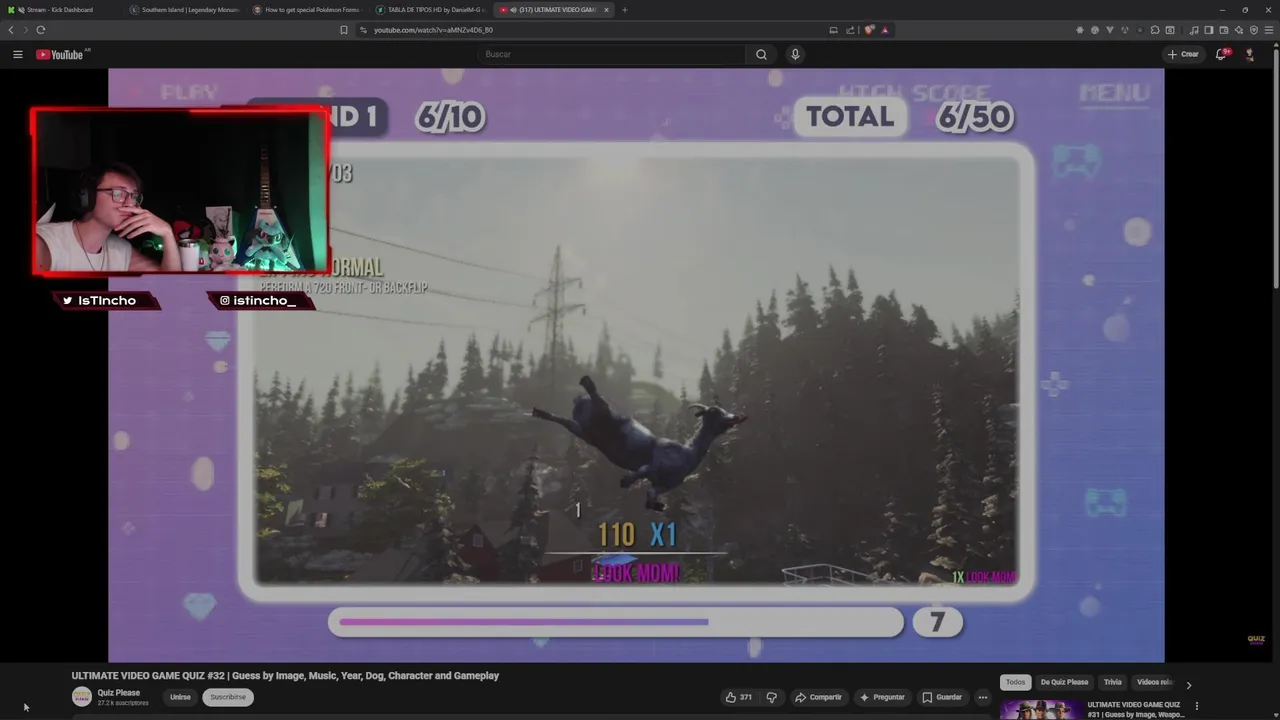The image size is (1280, 720).
Task: Switch to TABLA DE TIPOS HD tab
Action: click(x=430, y=9)
